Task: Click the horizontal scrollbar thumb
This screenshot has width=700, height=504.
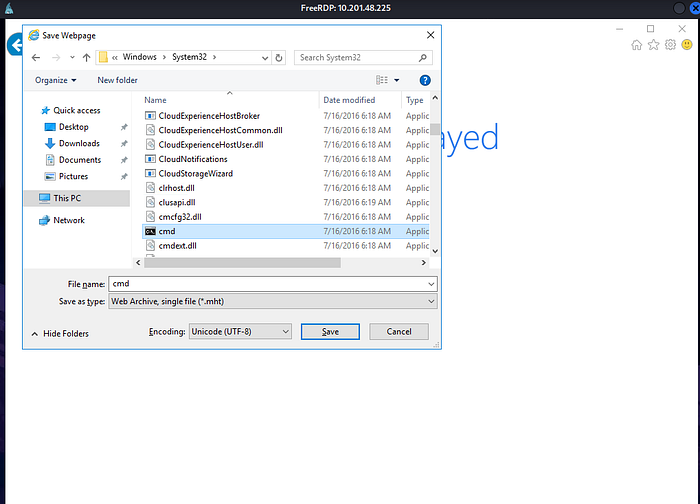Action: tap(242, 263)
